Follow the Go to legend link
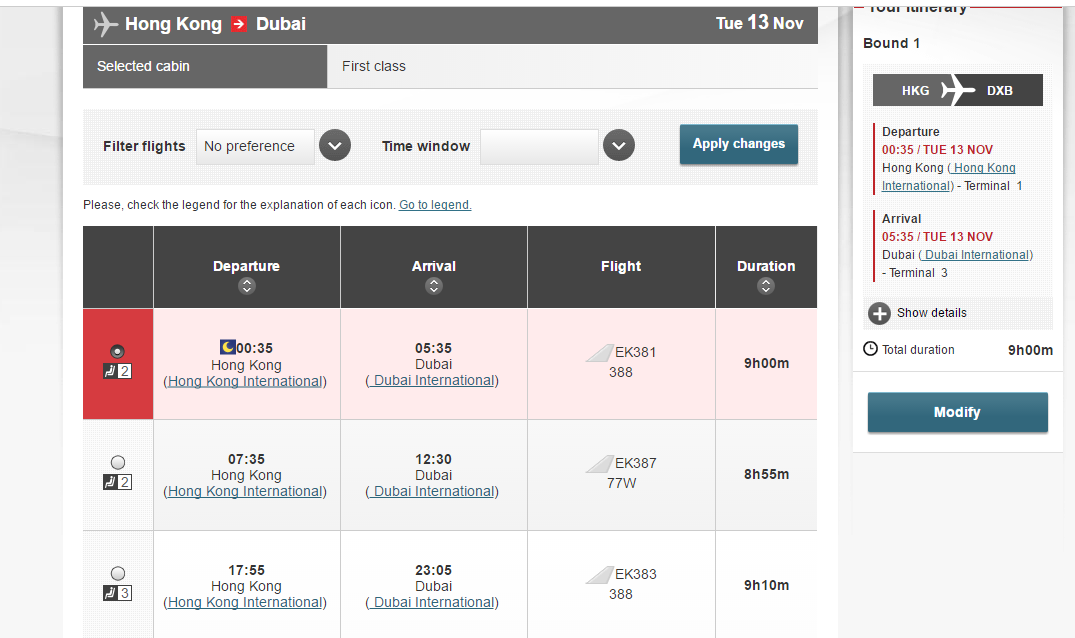 (x=435, y=205)
